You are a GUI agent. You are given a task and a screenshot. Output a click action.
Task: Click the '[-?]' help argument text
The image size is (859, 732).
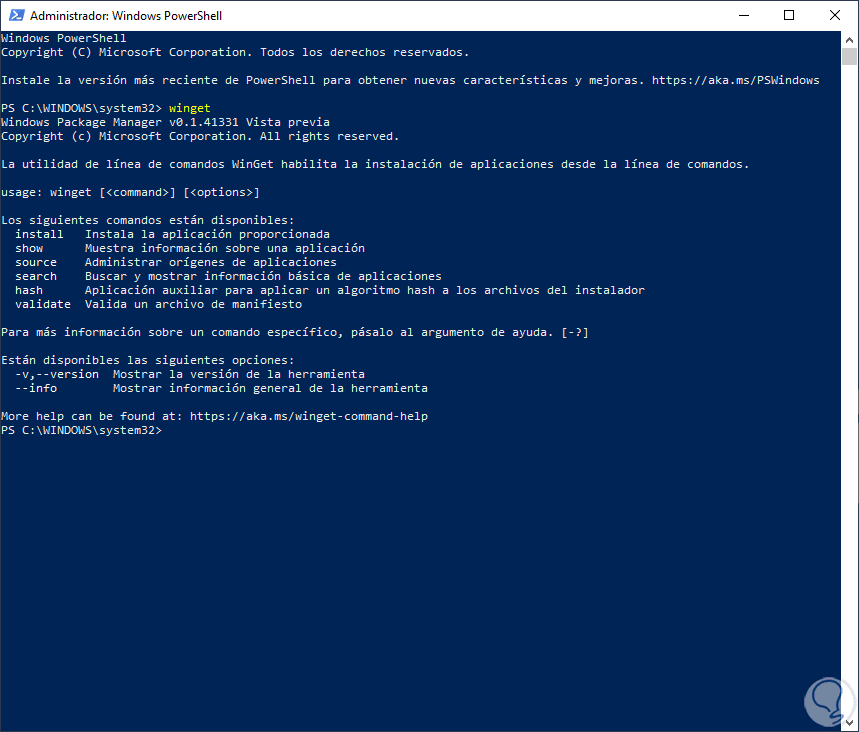coord(575,333)
